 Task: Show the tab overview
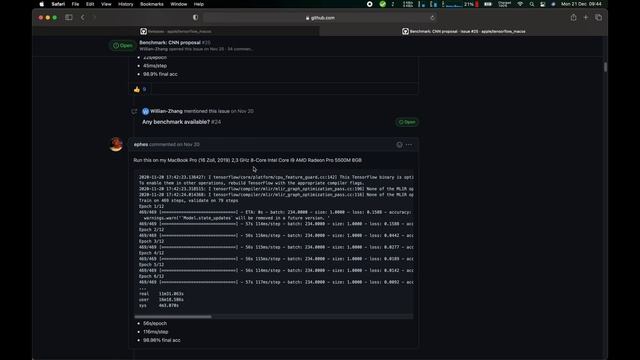point(598,17)
